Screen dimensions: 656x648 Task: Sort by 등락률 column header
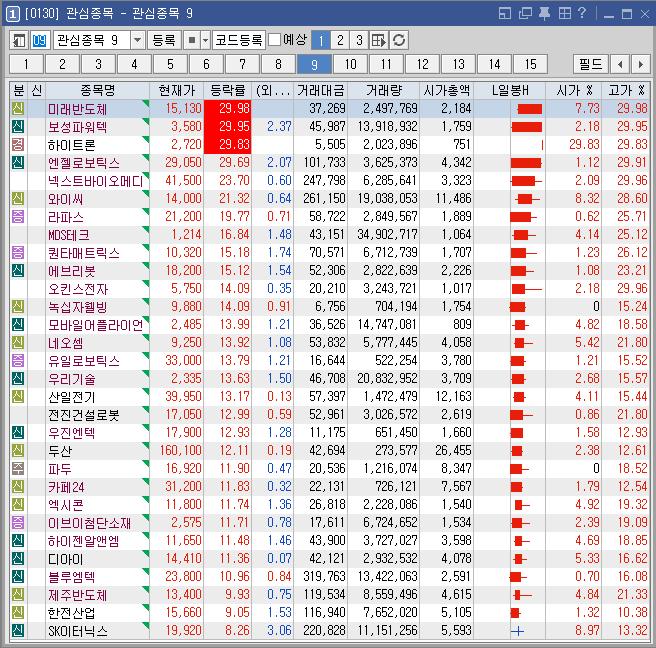(228, 90)
